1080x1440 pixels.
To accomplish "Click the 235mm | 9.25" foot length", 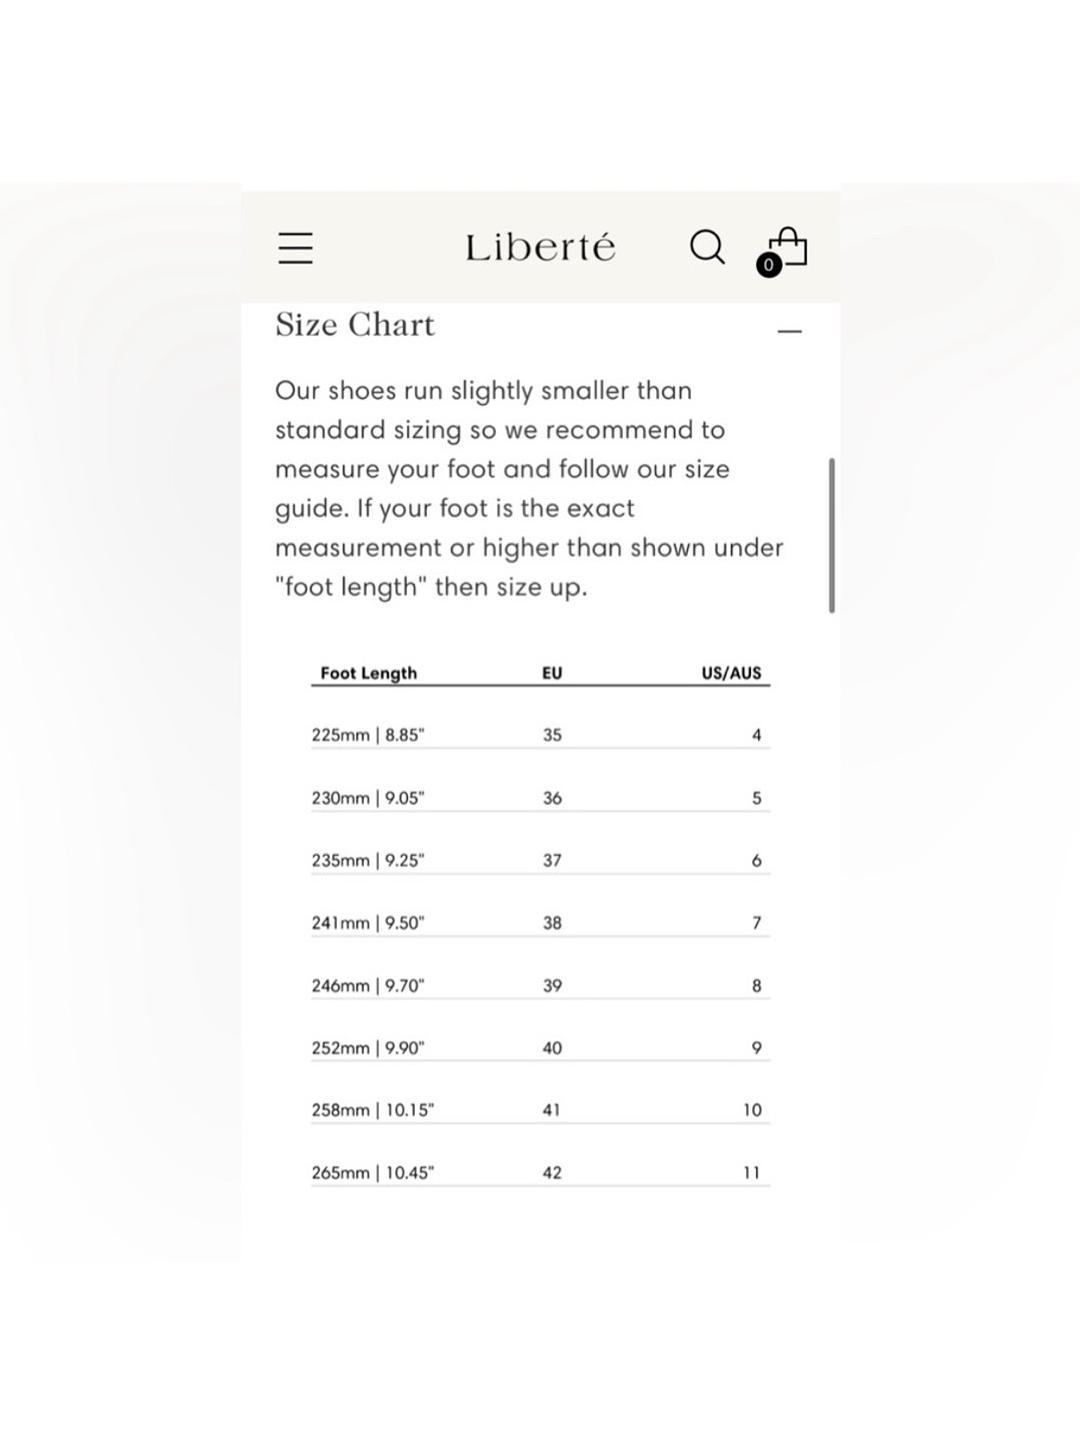I will pos(368,860).
